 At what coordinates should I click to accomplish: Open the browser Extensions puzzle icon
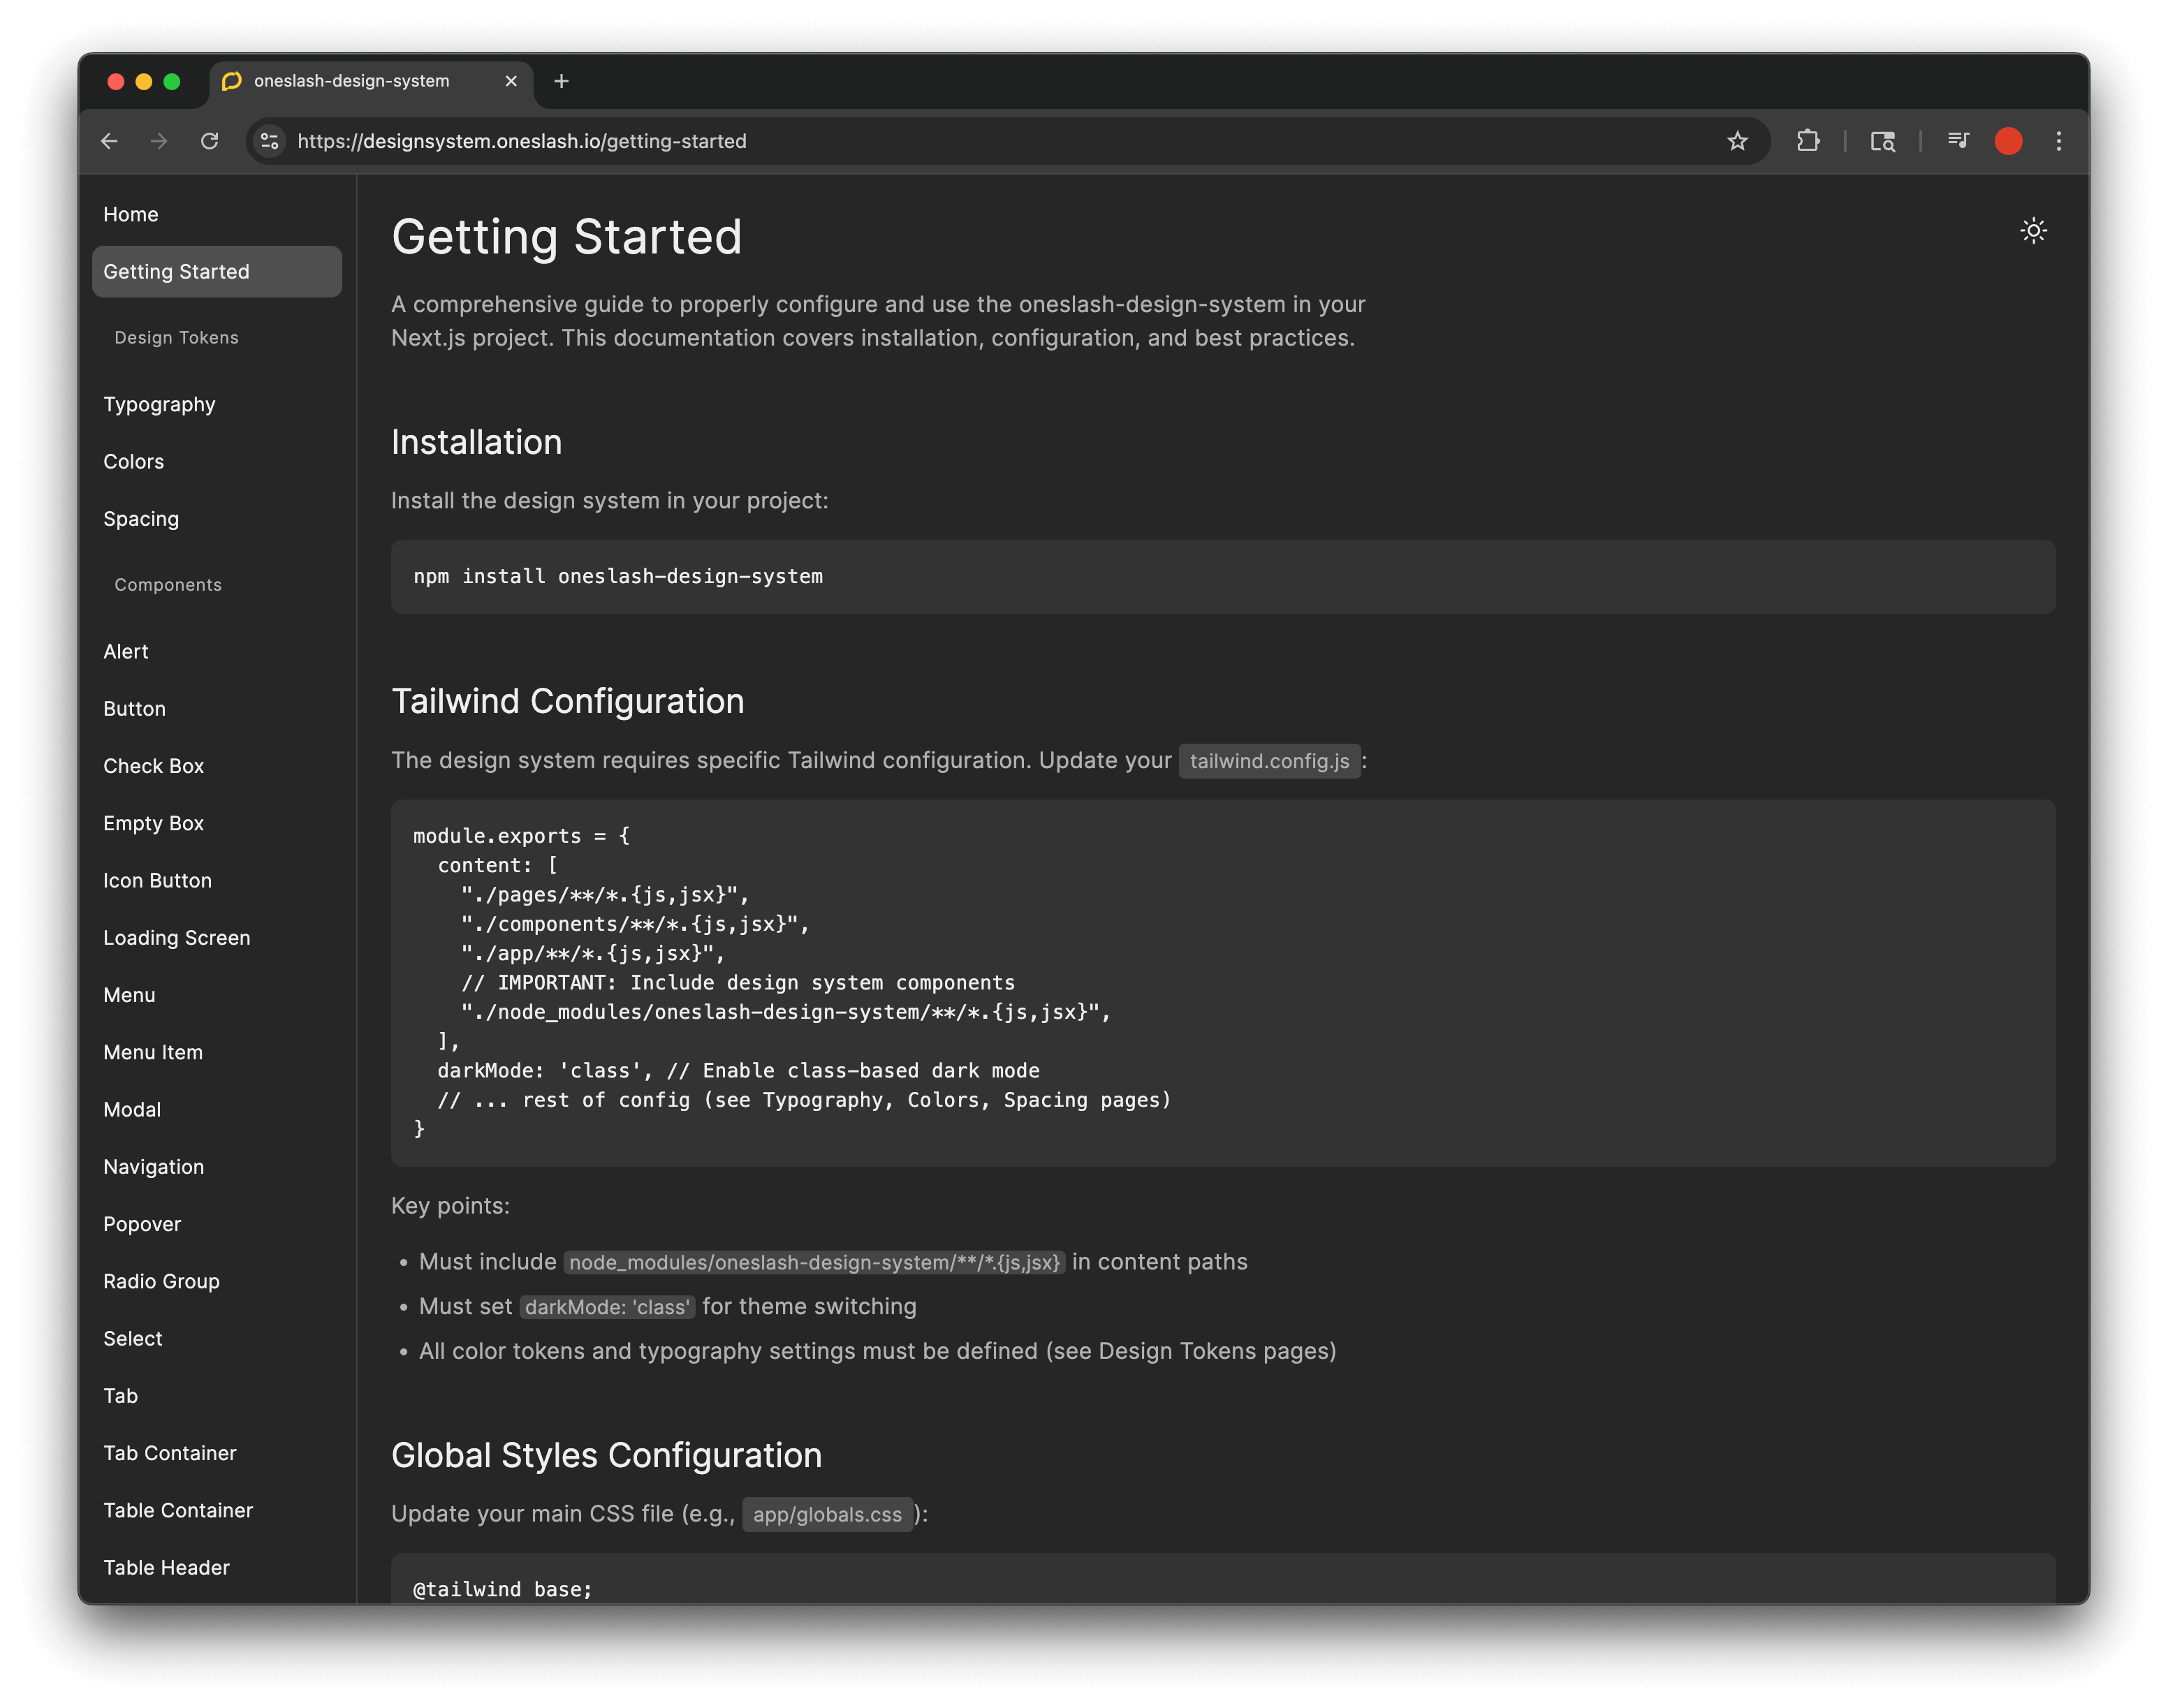1809,141
